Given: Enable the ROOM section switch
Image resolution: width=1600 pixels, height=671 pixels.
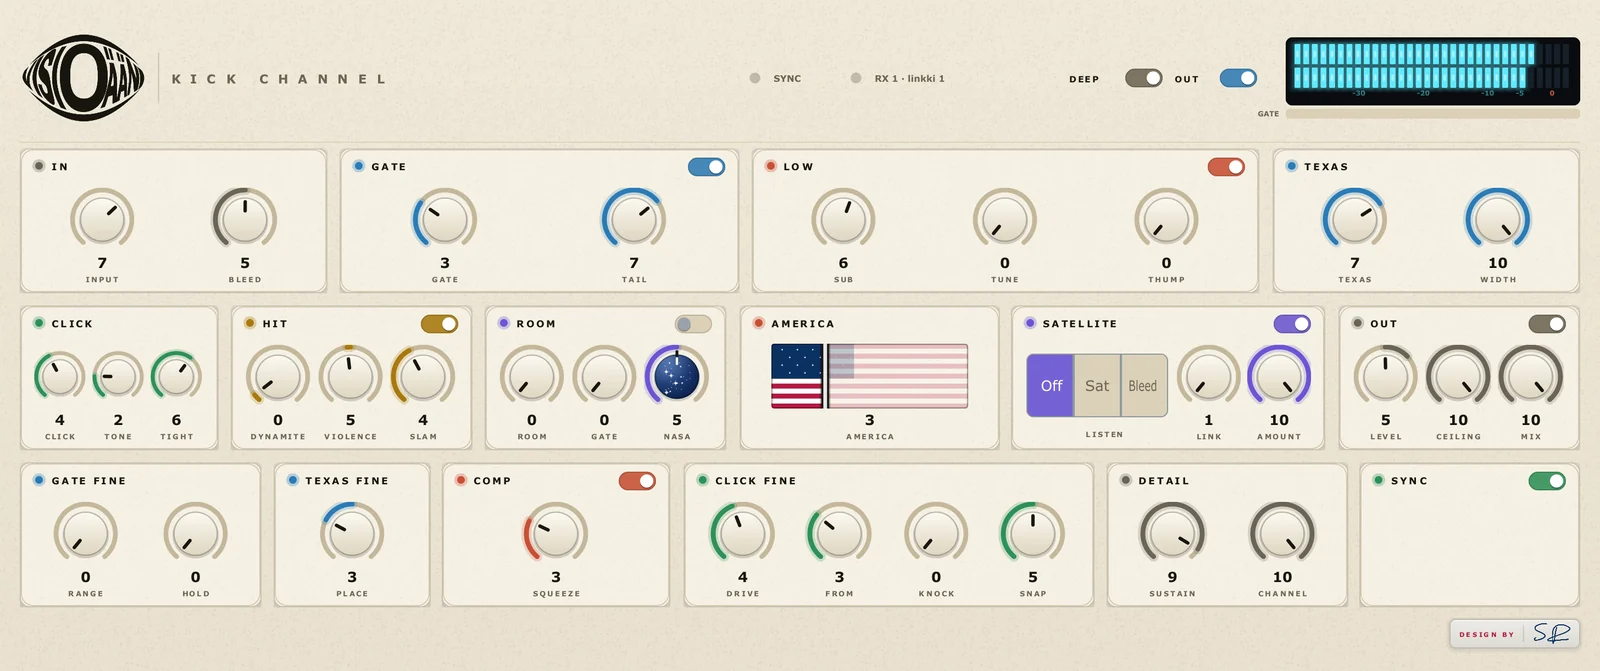Looking at the screenshot, I should pyautogui.click(x=693, y=324).
